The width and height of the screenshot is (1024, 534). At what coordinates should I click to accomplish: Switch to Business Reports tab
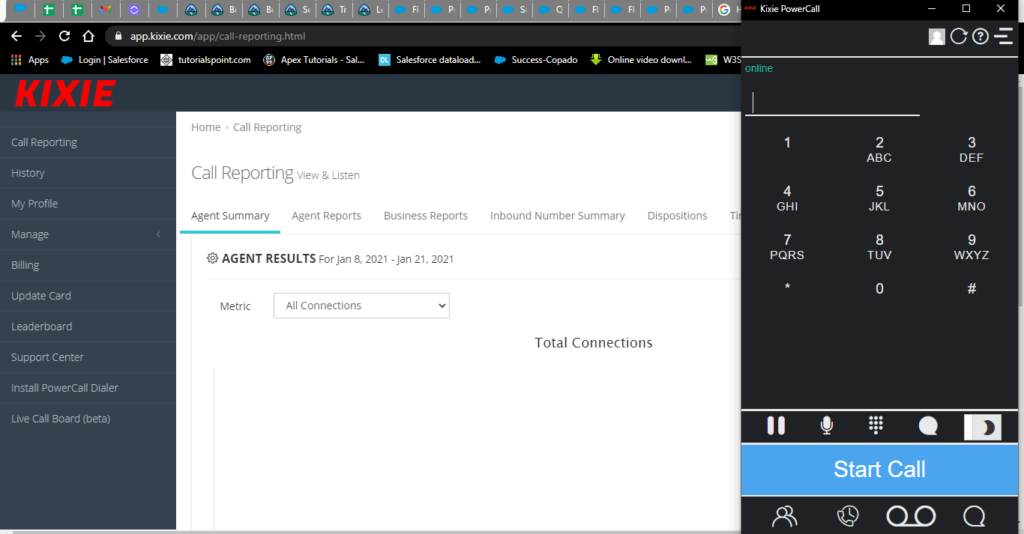pyautogui.click(x=425, y=215)
